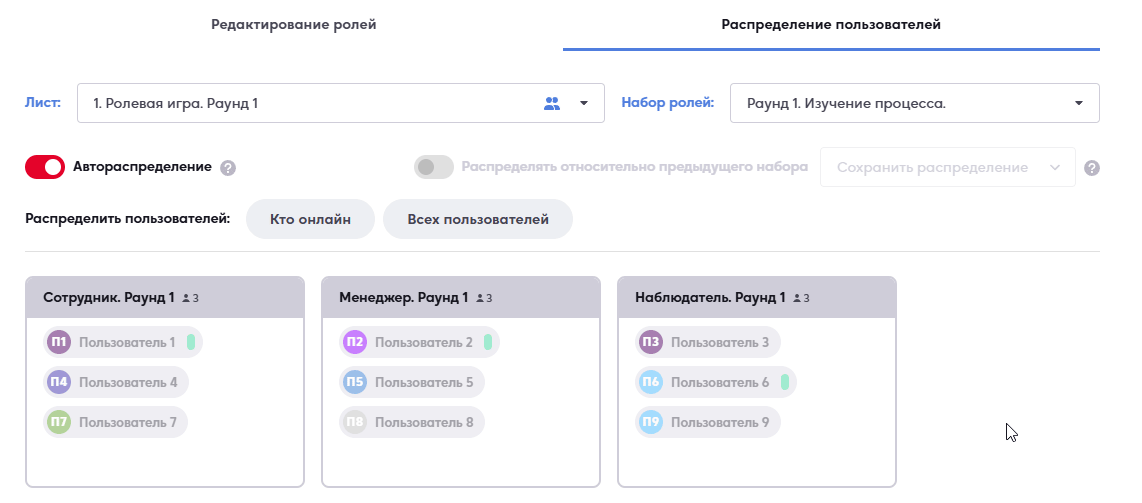Click the П8 grey avatar icon

[355, 422]
